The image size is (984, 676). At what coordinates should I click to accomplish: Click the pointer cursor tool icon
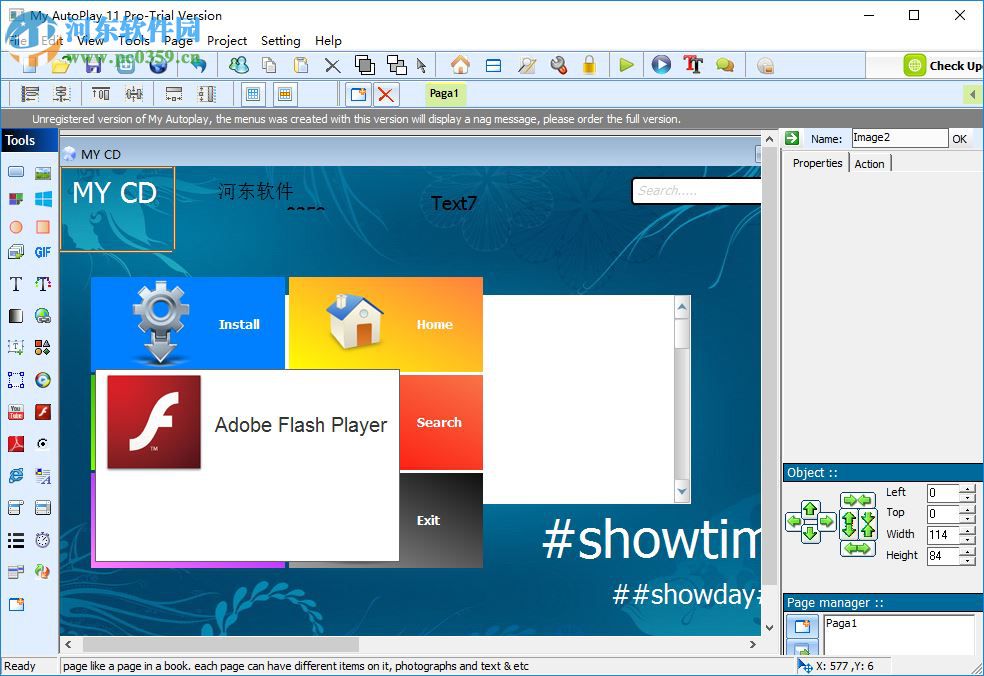[422, 65]
